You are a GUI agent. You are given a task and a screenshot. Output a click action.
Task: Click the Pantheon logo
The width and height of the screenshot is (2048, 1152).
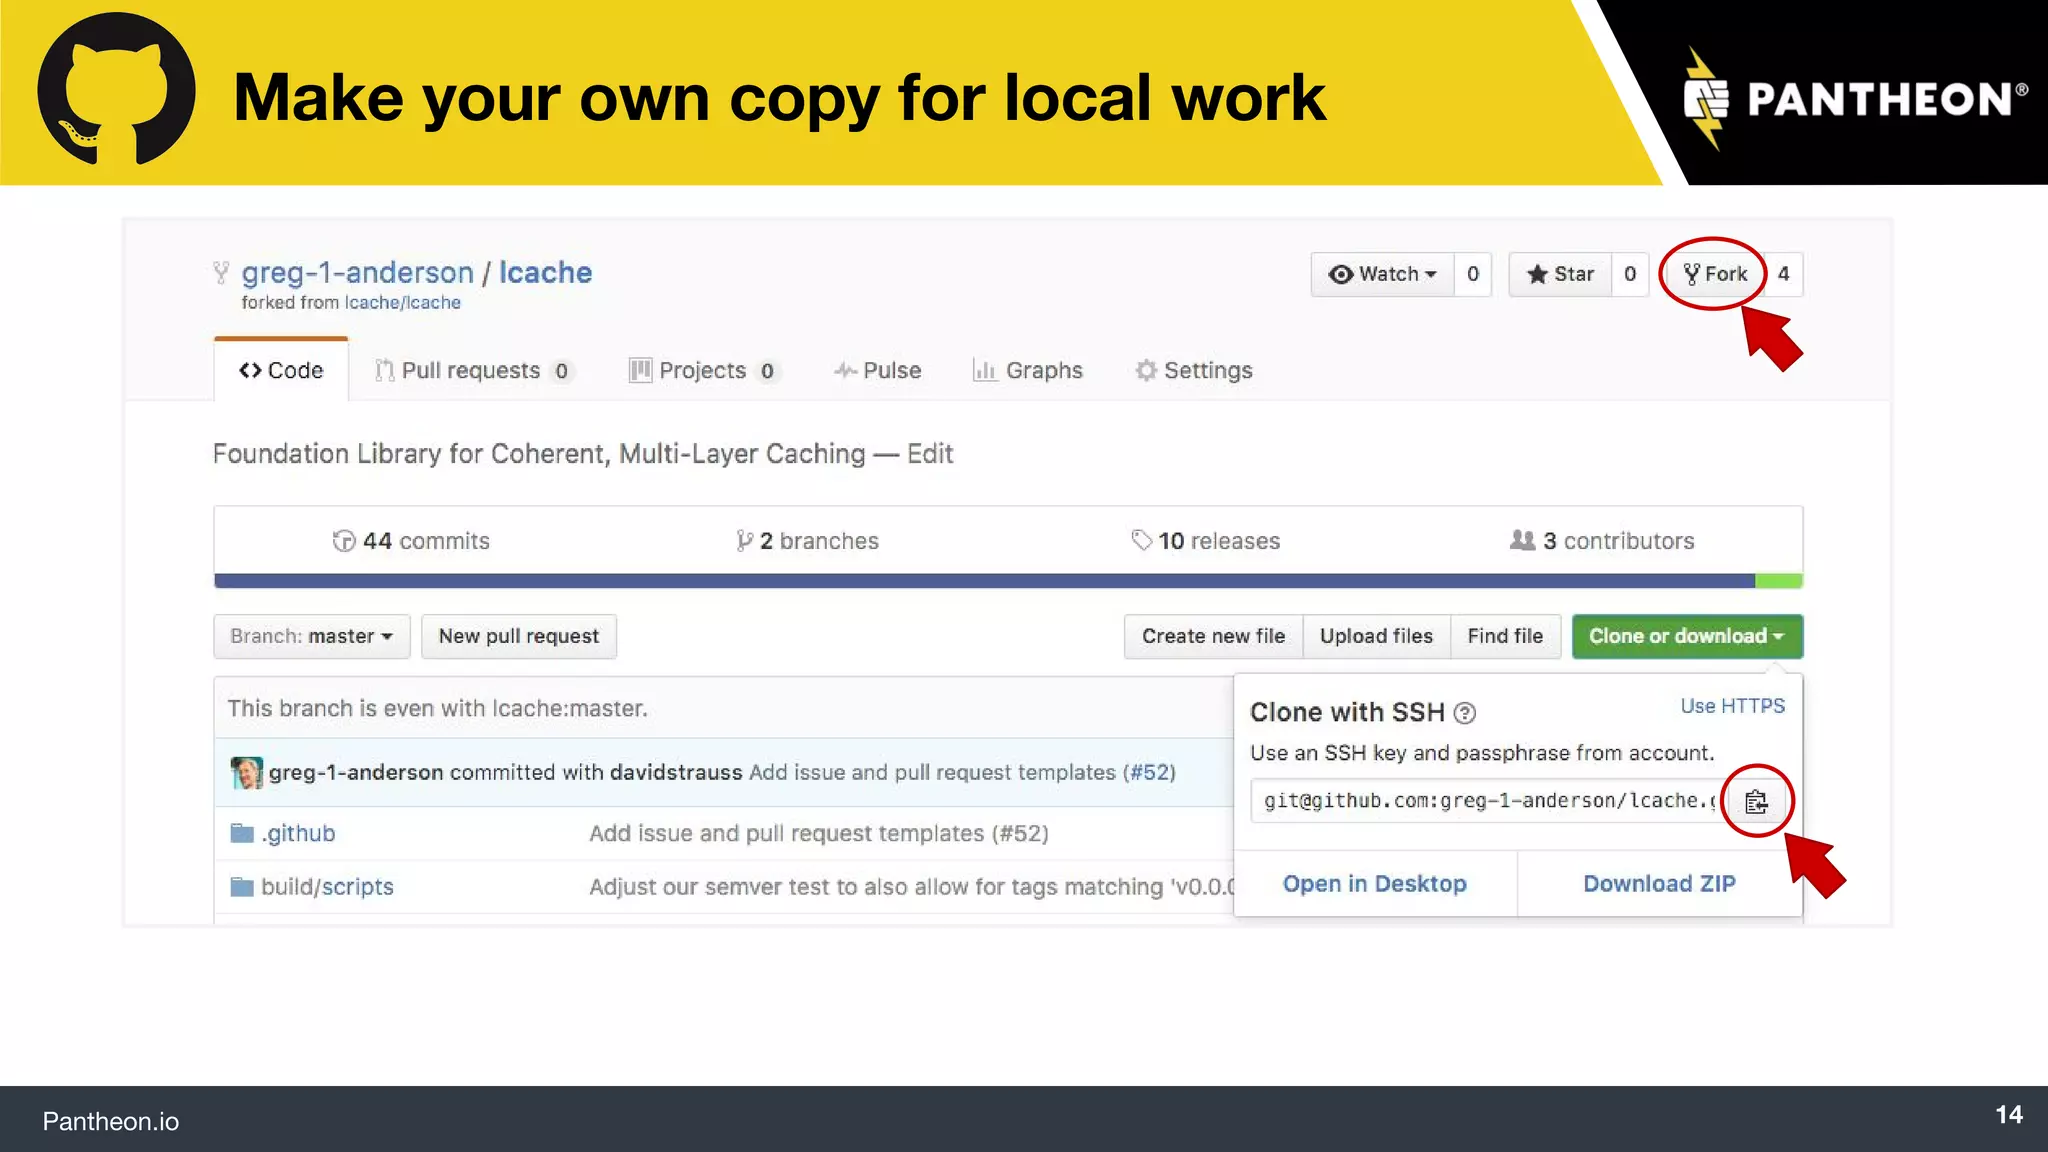coord(1856,98)
